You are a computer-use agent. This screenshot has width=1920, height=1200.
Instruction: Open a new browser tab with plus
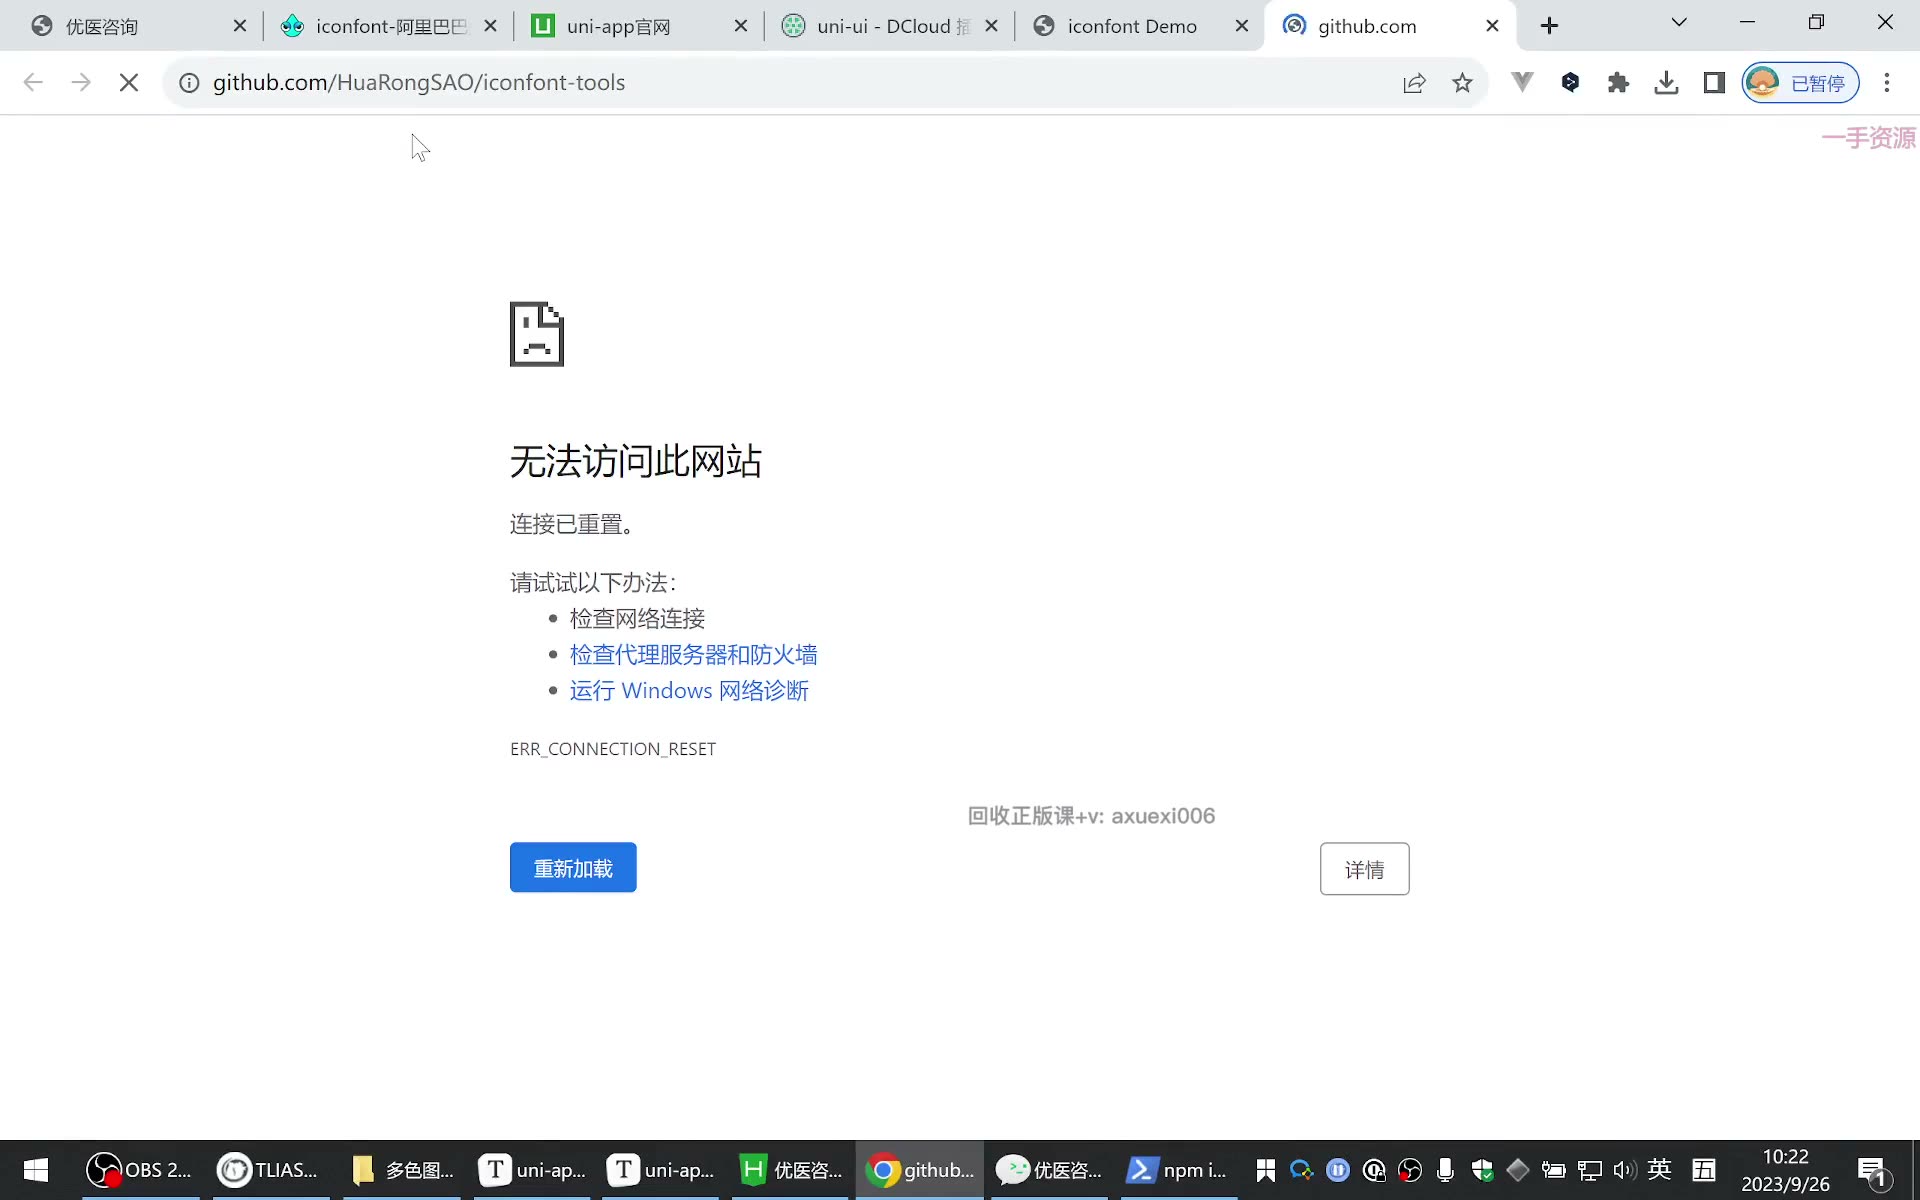click(x=1549, y=26)
